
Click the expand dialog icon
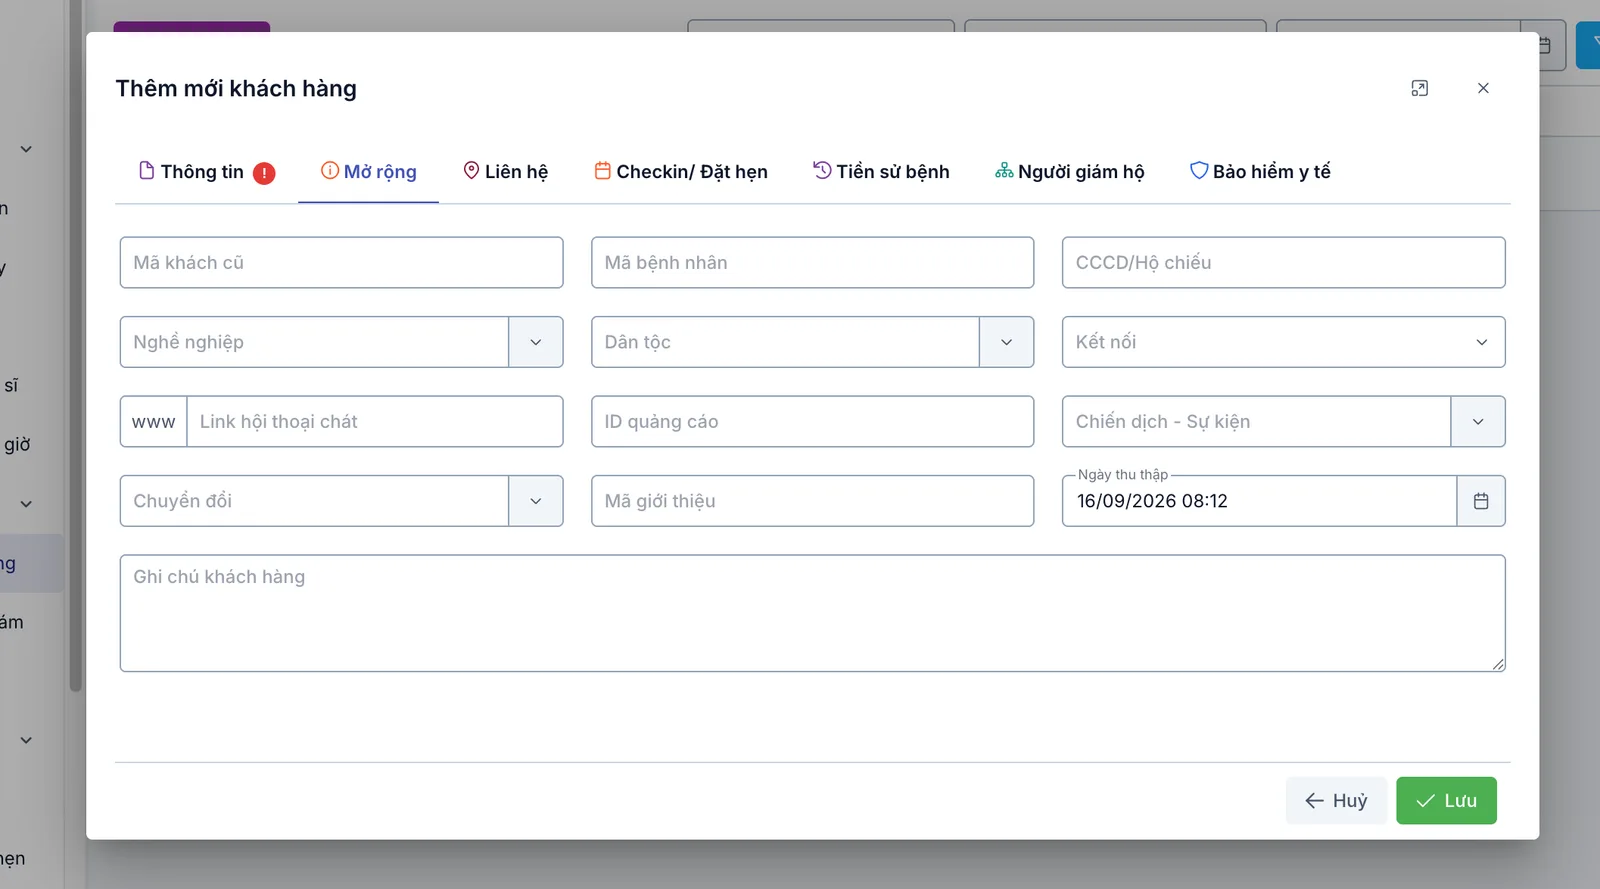pyautogui.click(x=1419, y=88)
